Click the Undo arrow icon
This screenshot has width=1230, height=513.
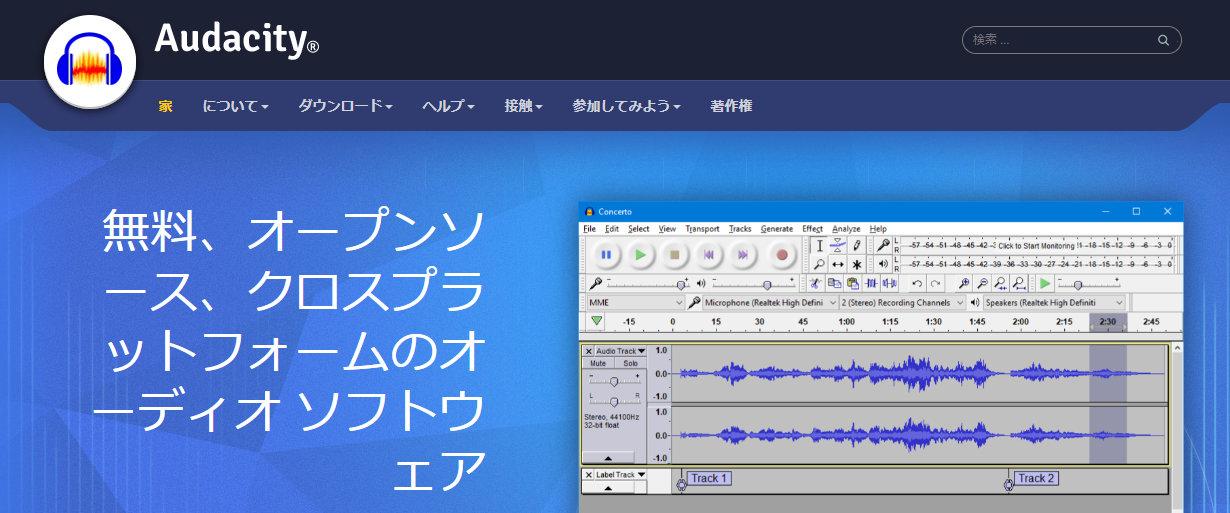click(917, 283)
